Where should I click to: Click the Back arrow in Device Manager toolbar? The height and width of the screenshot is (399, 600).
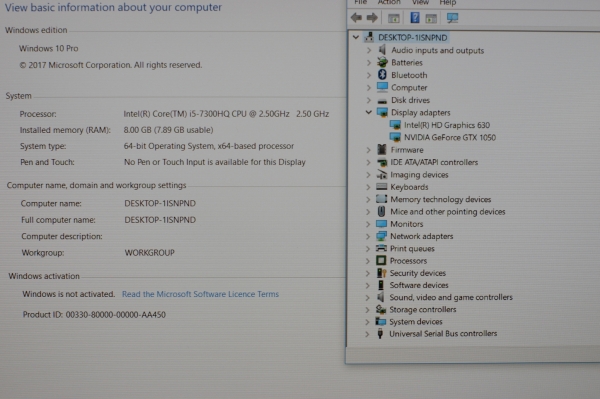pyautogui.click(x=356, y=18)
